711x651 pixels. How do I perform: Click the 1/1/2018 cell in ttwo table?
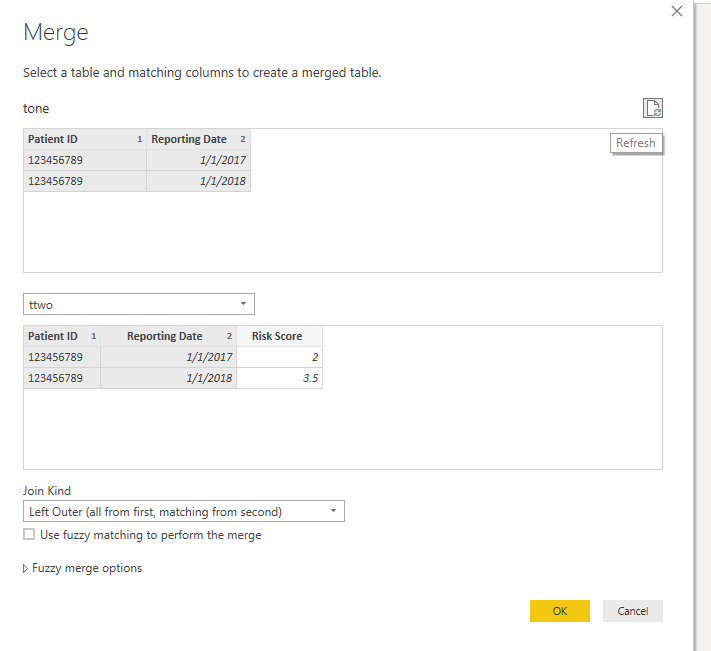[x=168, y=378]
